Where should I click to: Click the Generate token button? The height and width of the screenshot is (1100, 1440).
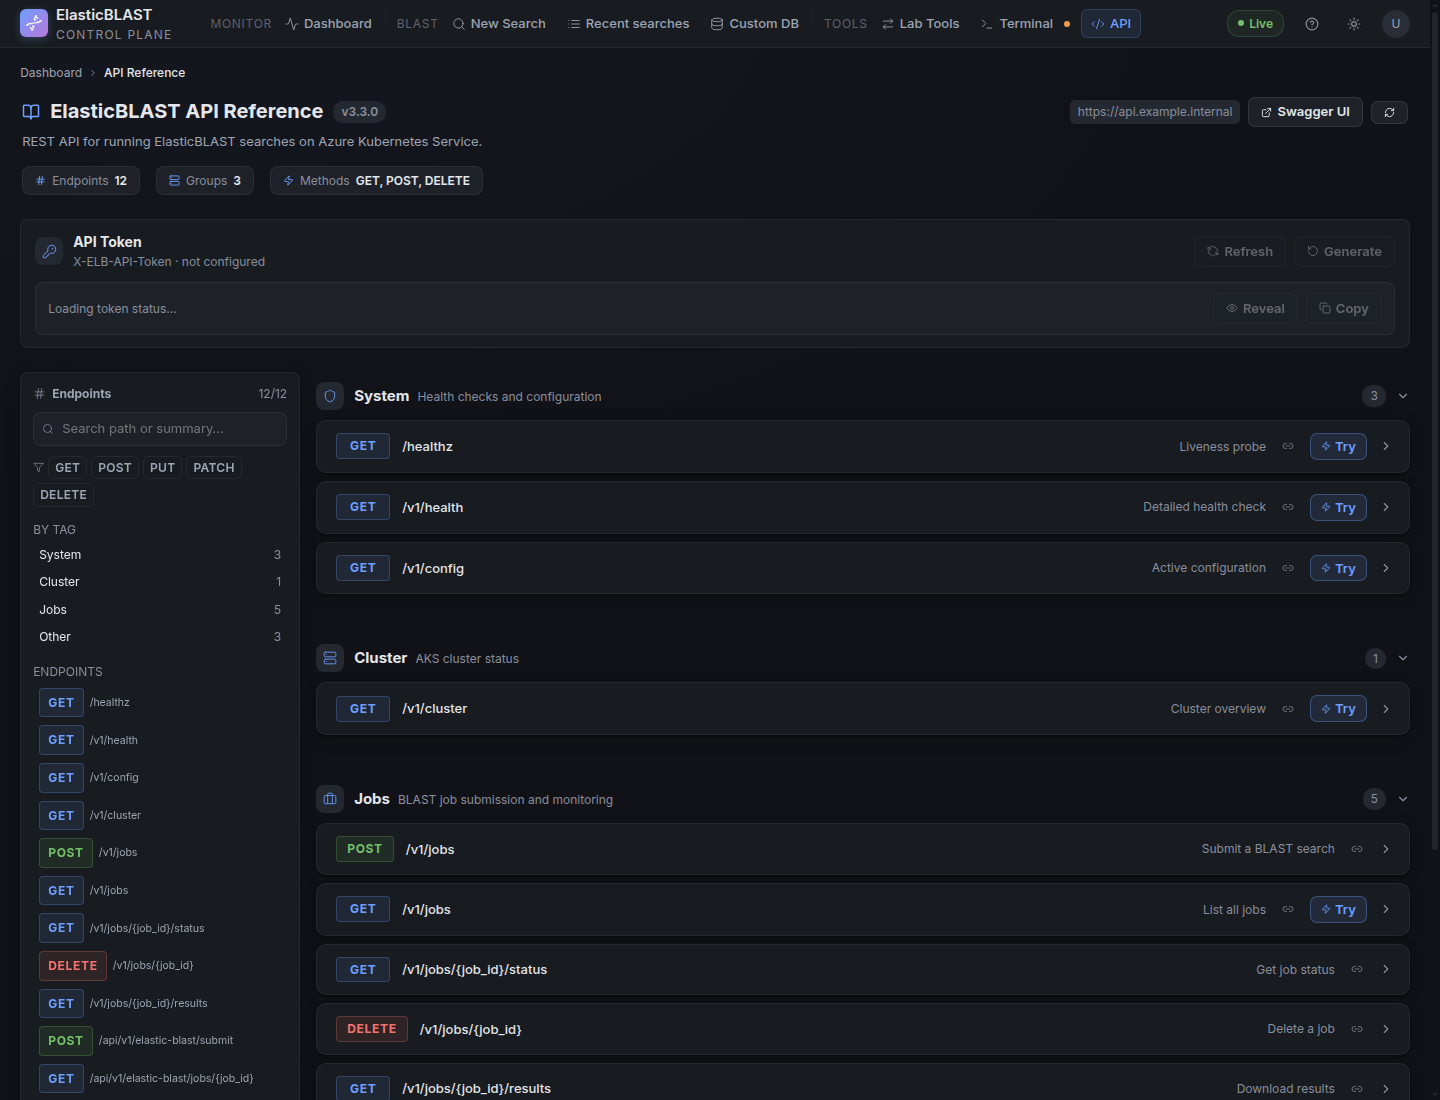tap(1344, 252)
